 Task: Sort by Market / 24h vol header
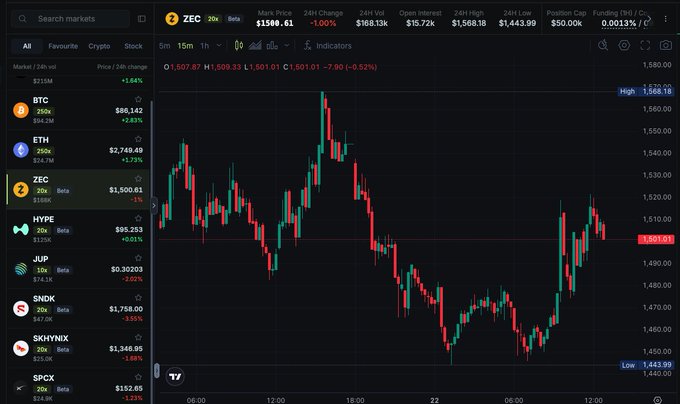point(34,67)
